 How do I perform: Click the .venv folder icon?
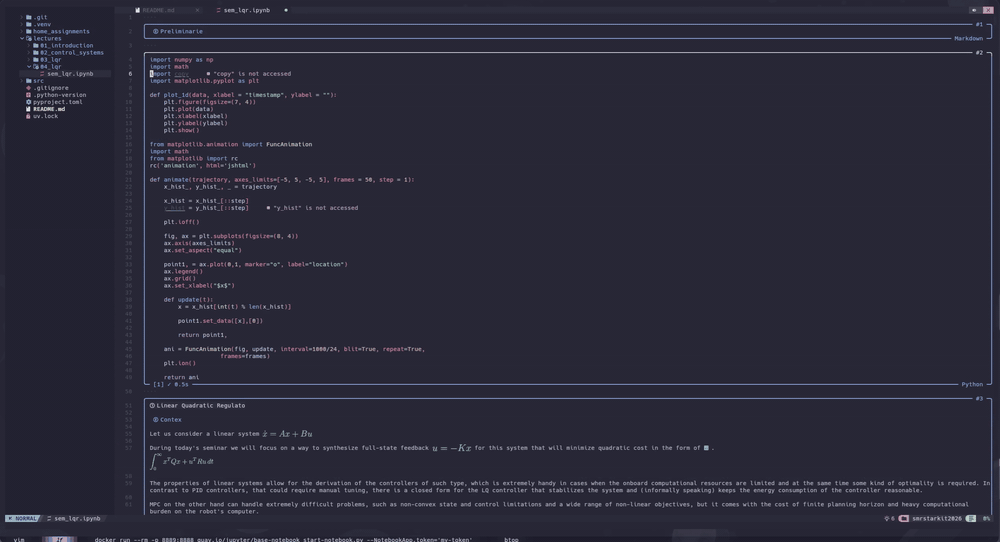29,24
